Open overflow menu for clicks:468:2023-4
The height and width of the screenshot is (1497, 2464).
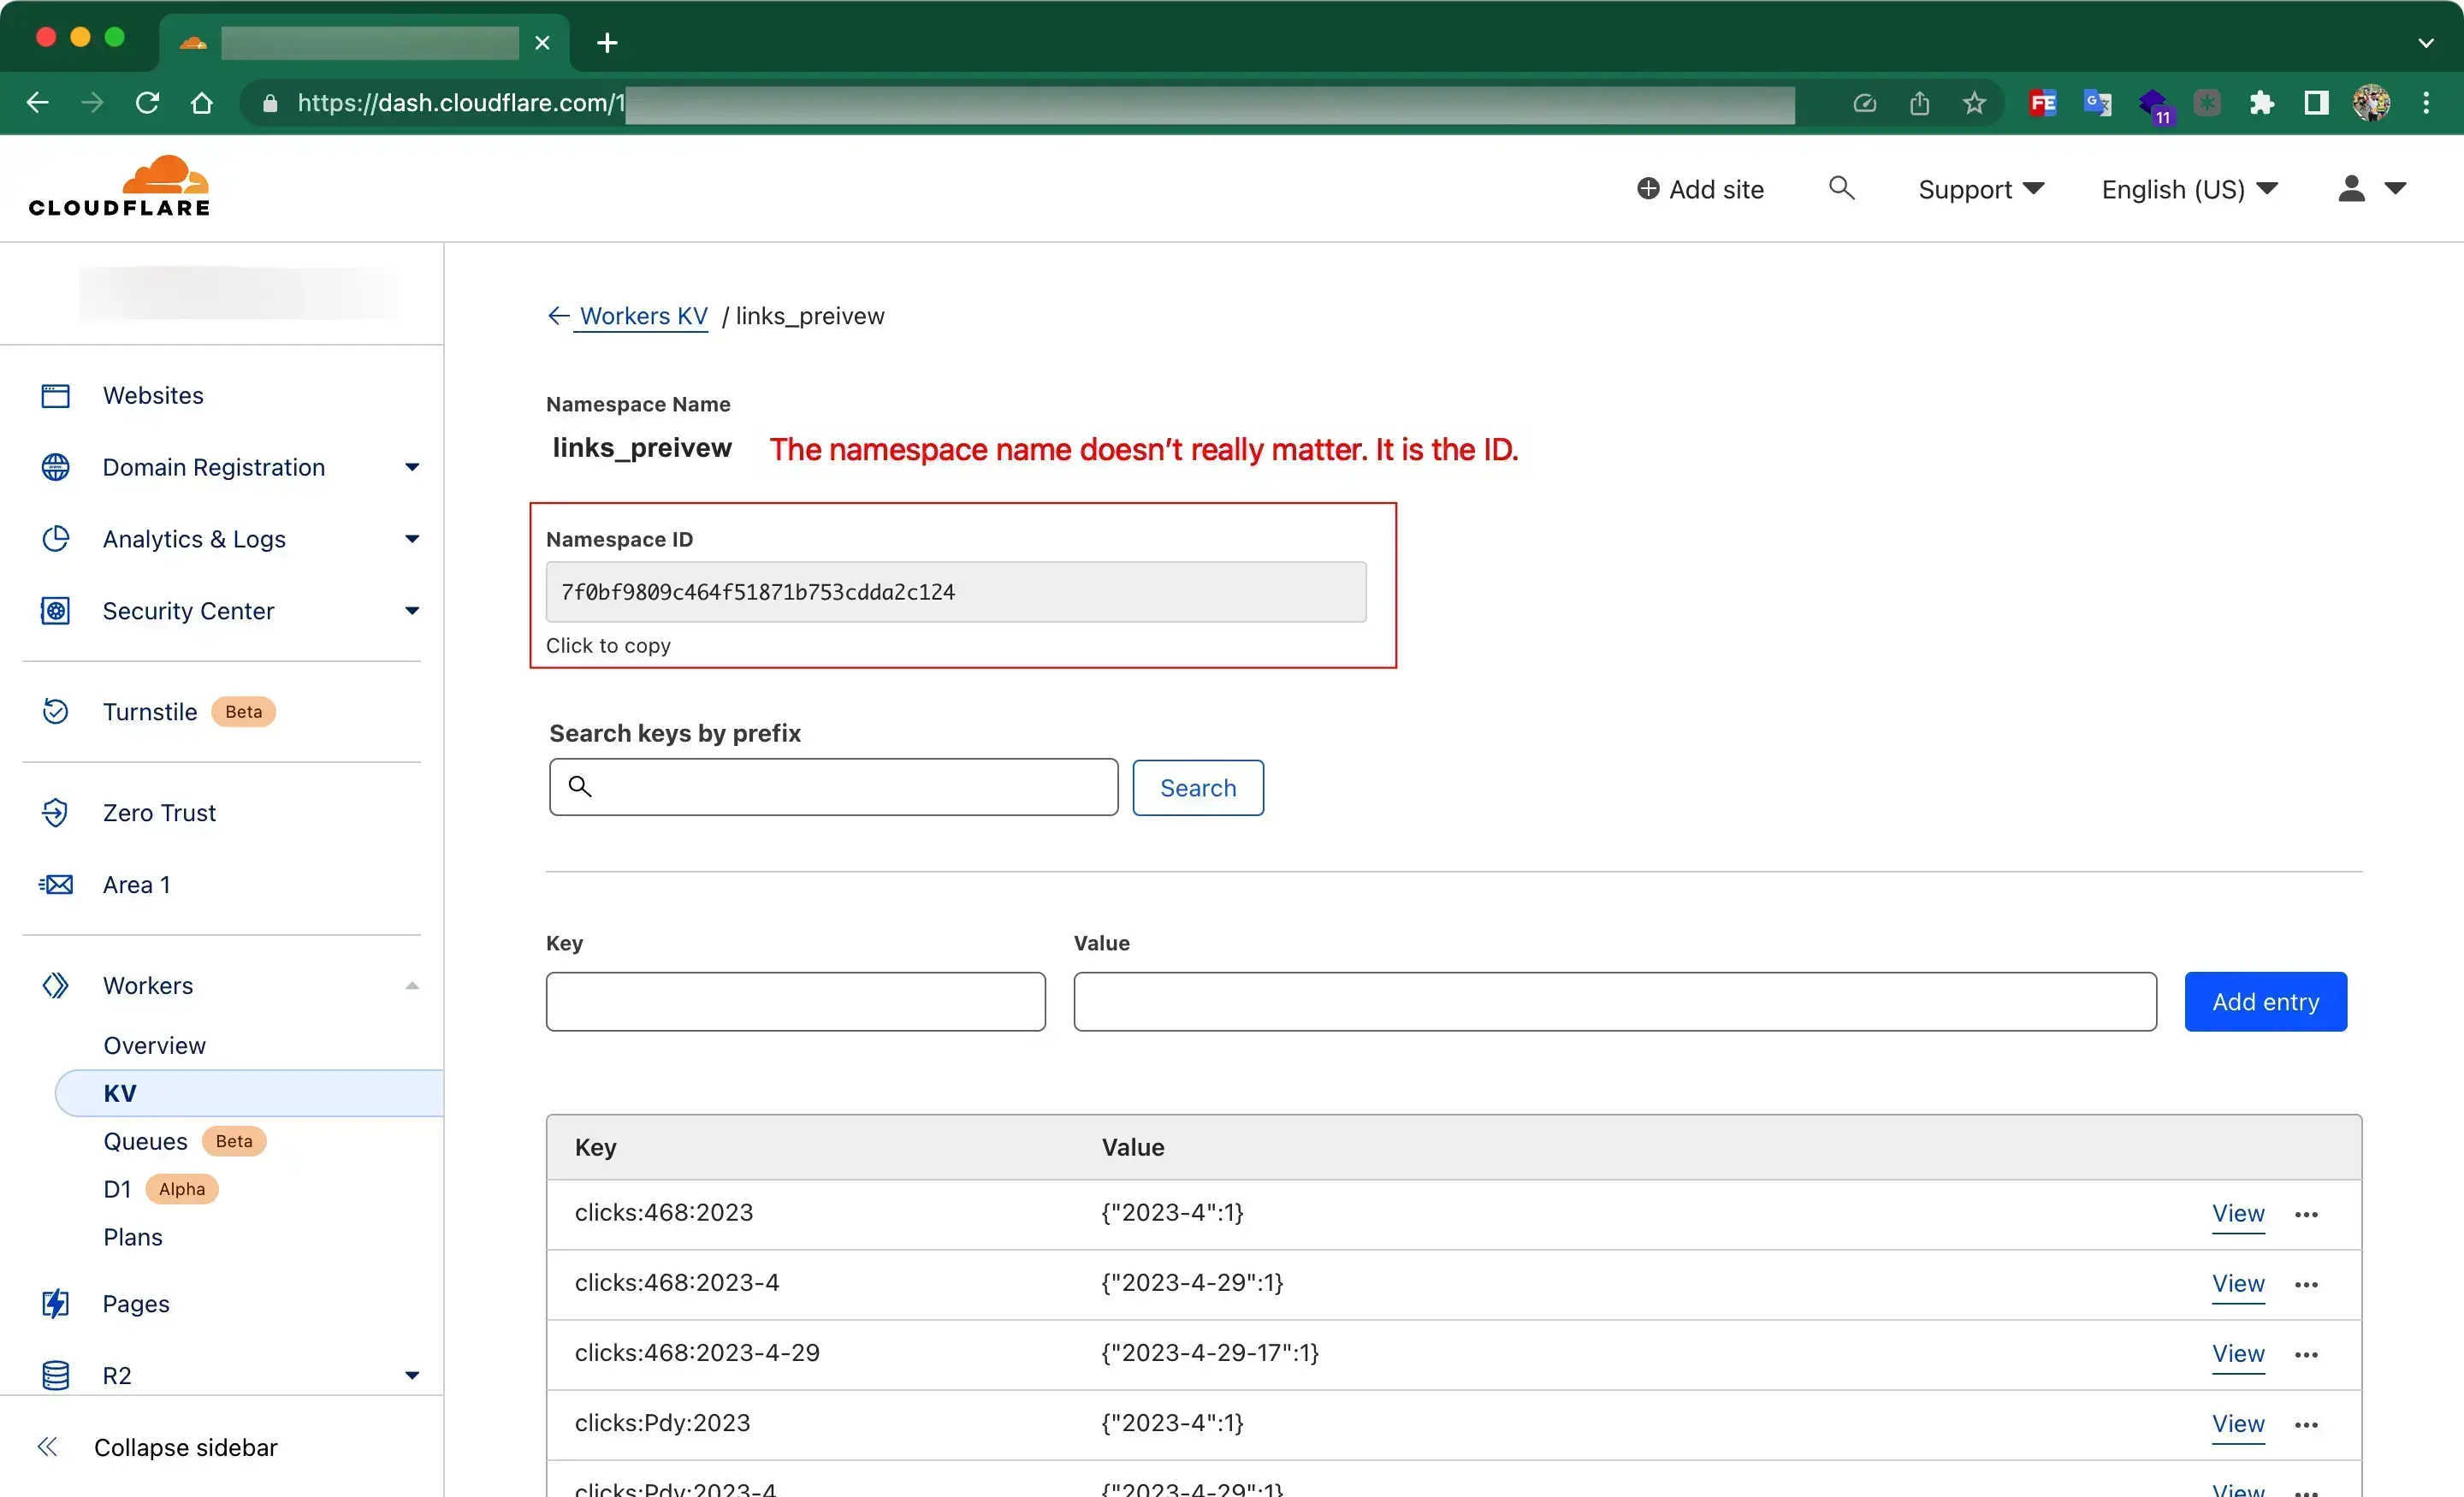pos(2306,1282)
